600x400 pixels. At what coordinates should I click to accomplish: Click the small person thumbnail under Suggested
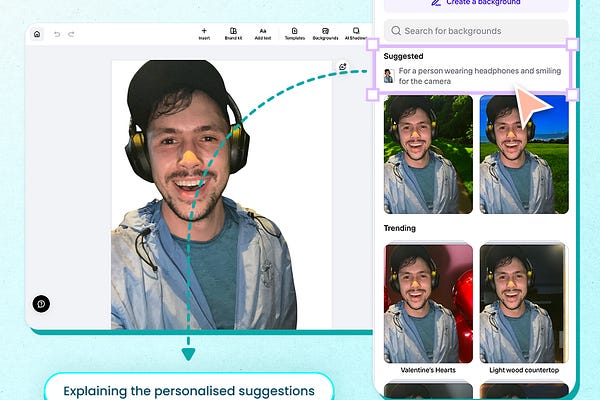coord(389,76)
